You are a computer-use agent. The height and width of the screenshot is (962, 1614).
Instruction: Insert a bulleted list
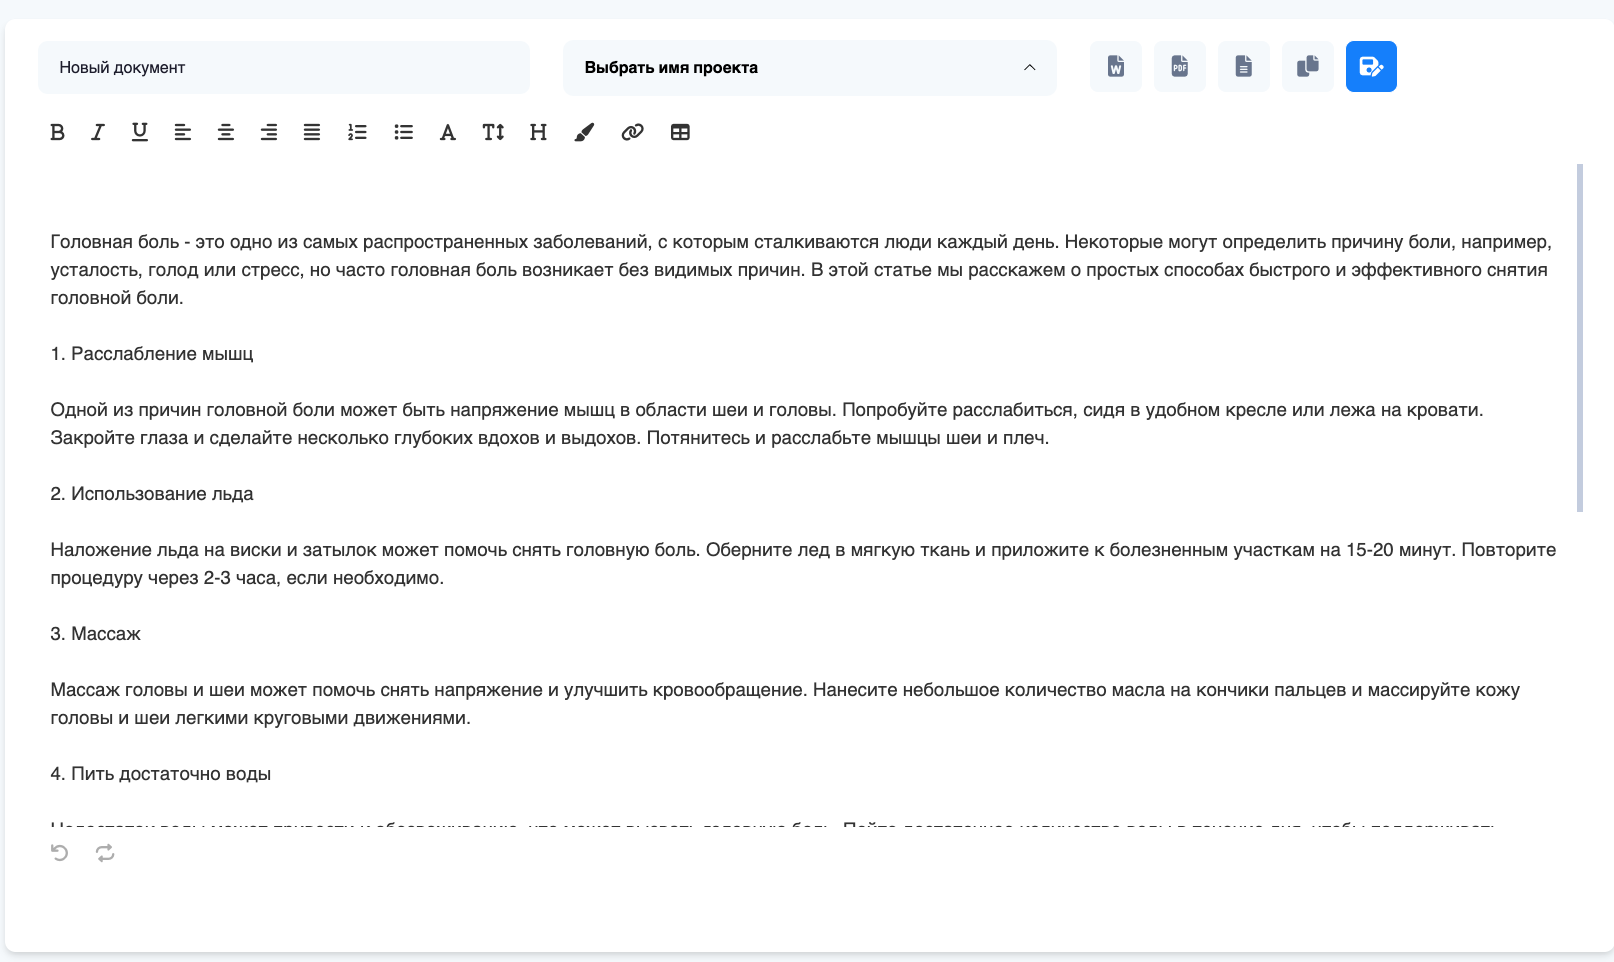(x=403, y=132)
